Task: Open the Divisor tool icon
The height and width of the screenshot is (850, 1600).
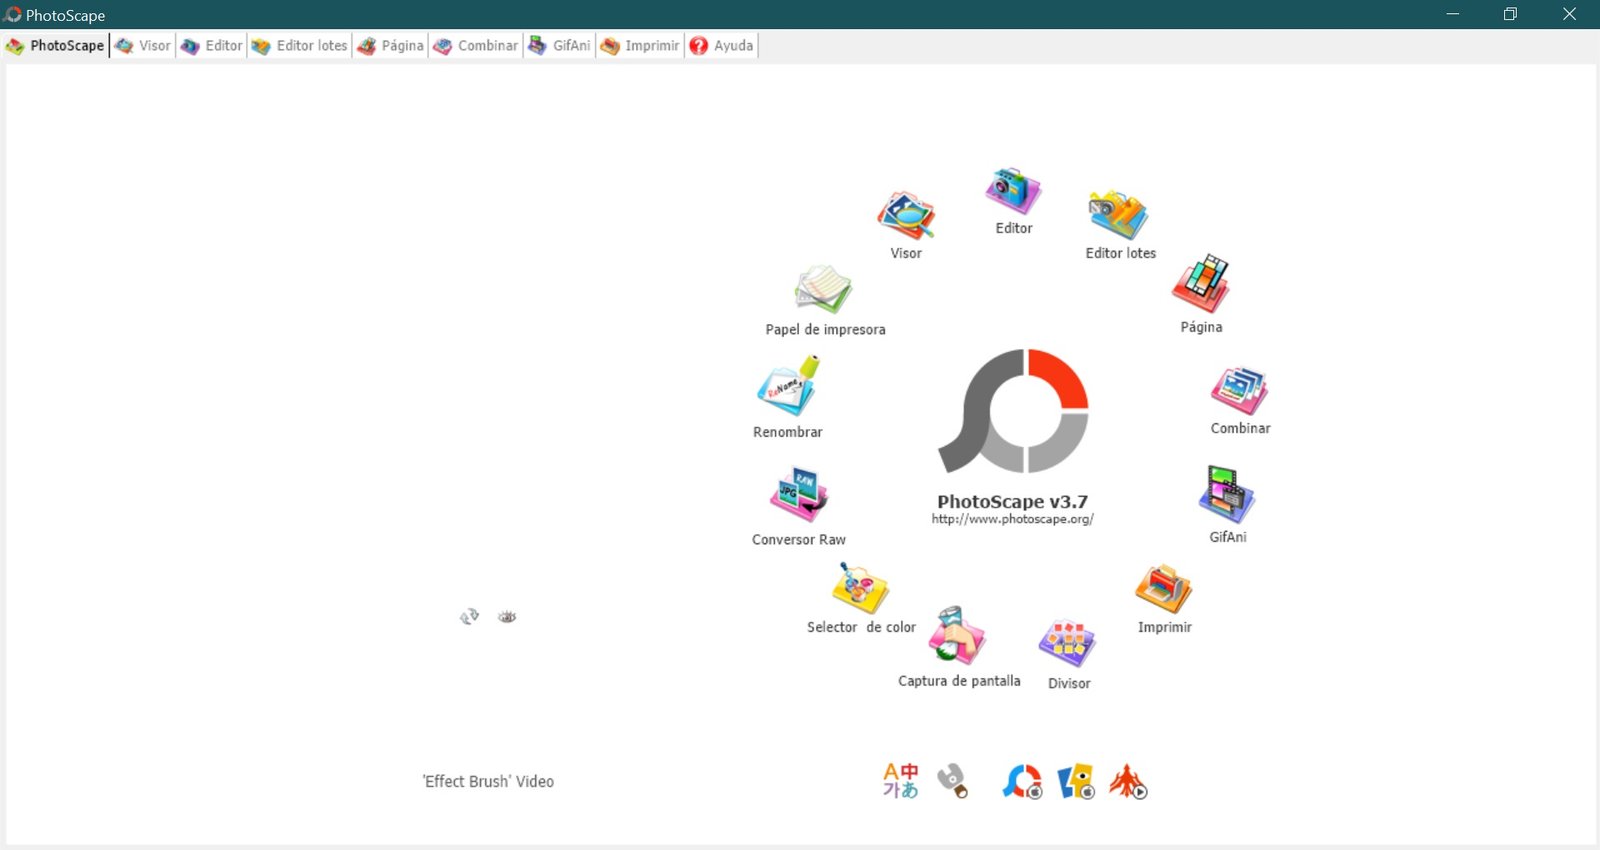Action: point(1068,644)
